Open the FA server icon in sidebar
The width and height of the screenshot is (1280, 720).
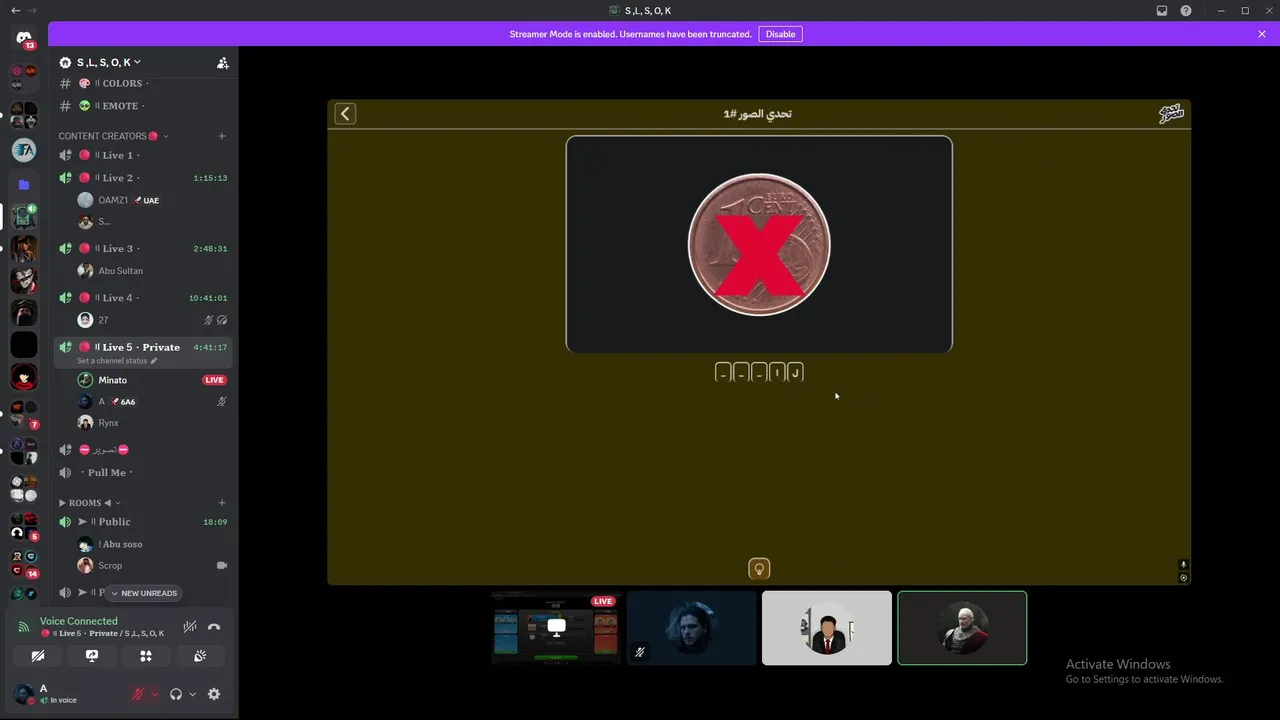click(x=24, y=150)
